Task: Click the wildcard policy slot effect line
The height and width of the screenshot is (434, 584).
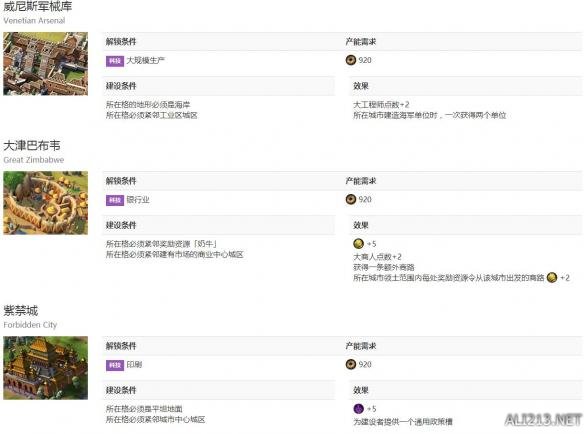Action: tap(403, 422)
